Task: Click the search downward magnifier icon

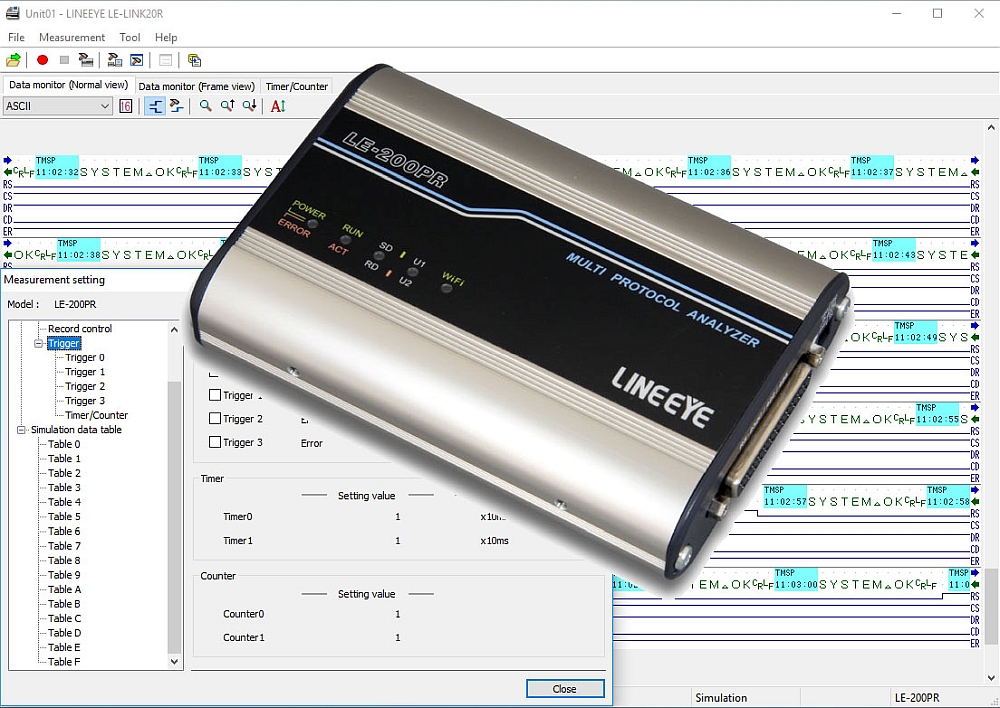Action: [249, 106]
